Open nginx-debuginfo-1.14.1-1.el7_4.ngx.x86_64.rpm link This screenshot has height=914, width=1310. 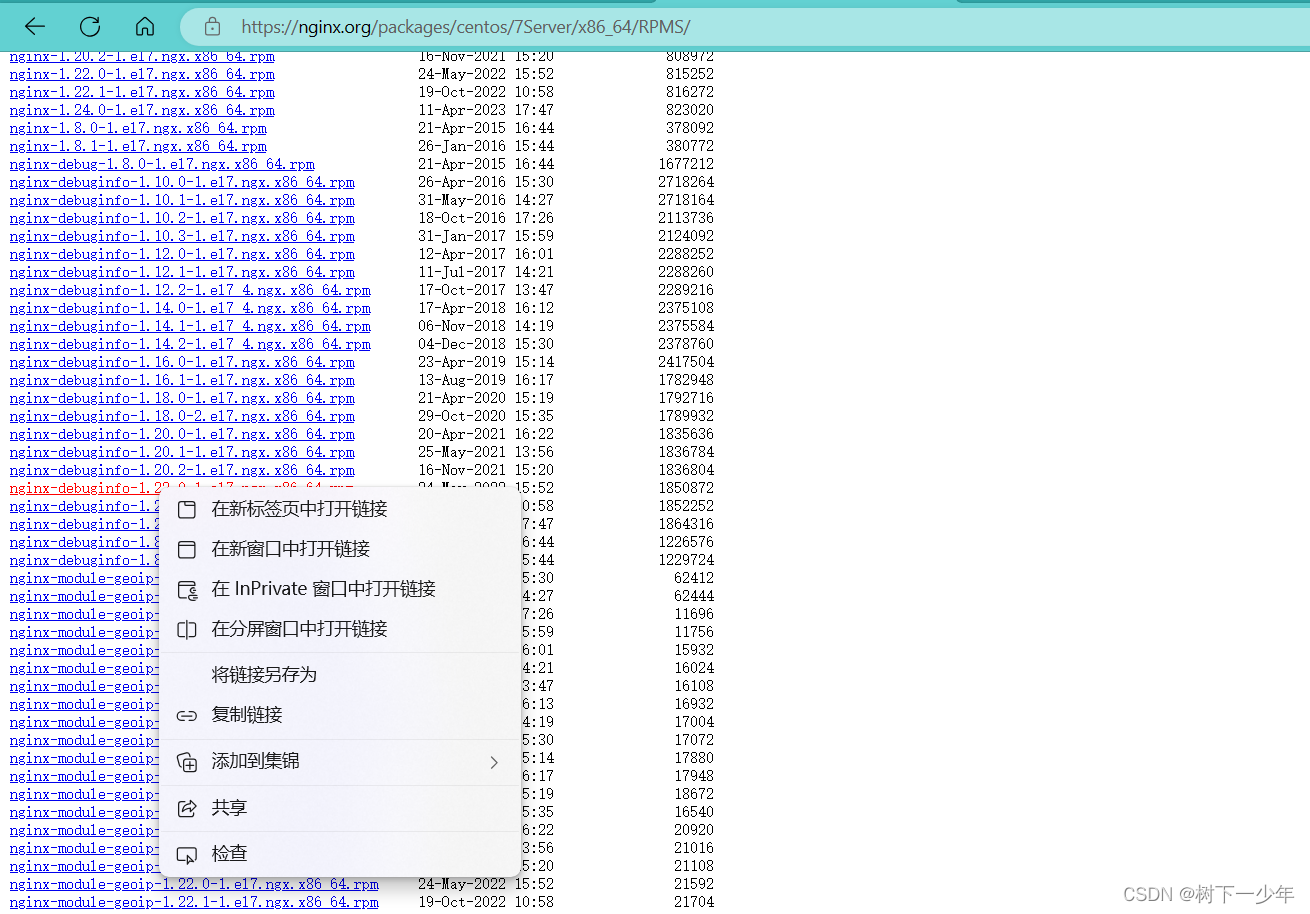(x=190, y=326)
